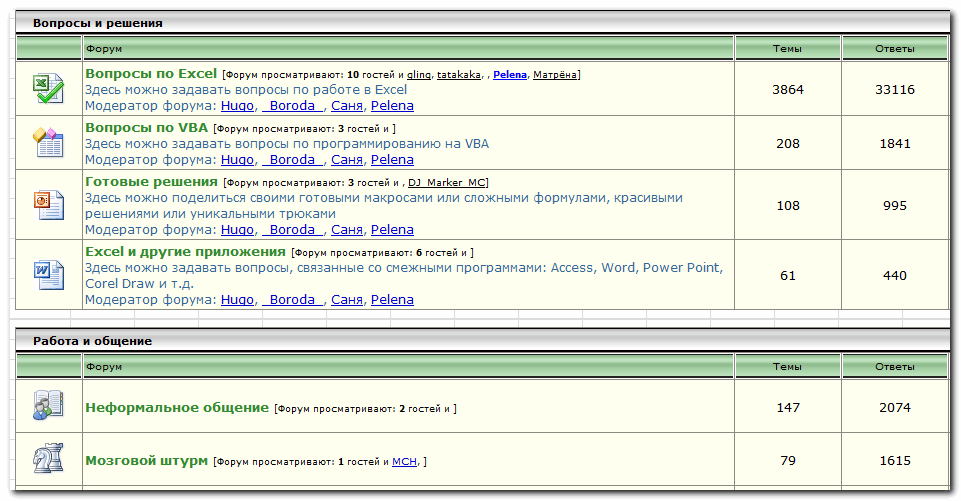Click moderator Hugo in Вопросы по VBA row
Image resolution: width=961 pixels, height=501 pixels.
237,159
